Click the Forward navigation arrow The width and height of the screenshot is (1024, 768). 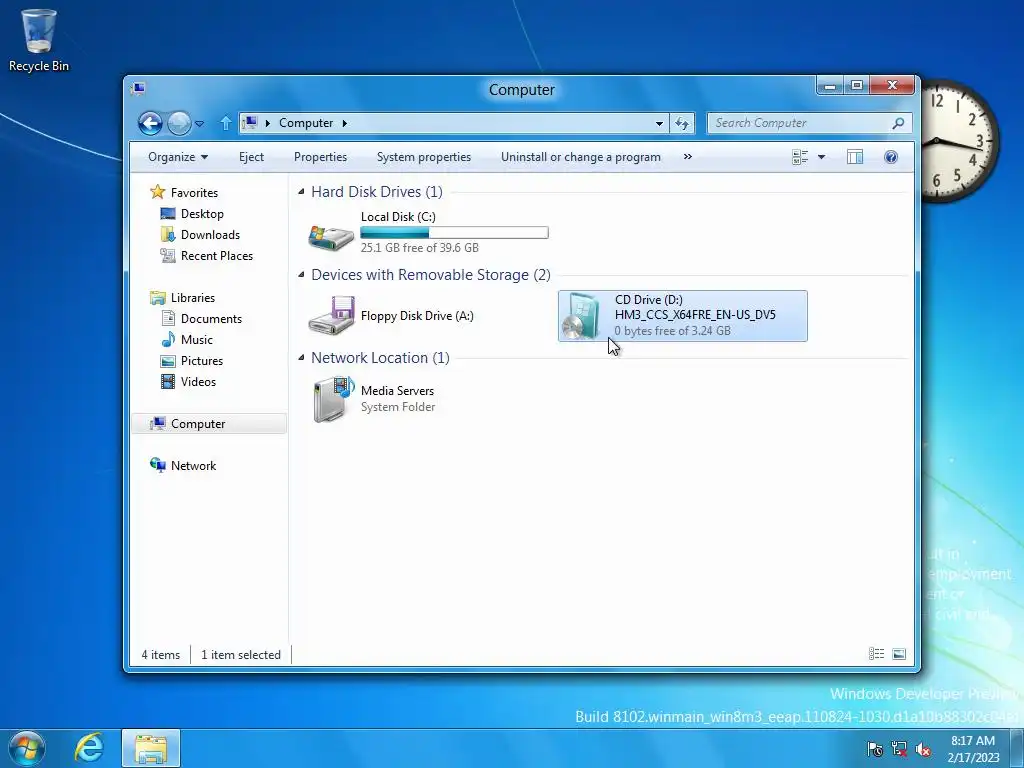coord(179,123)
